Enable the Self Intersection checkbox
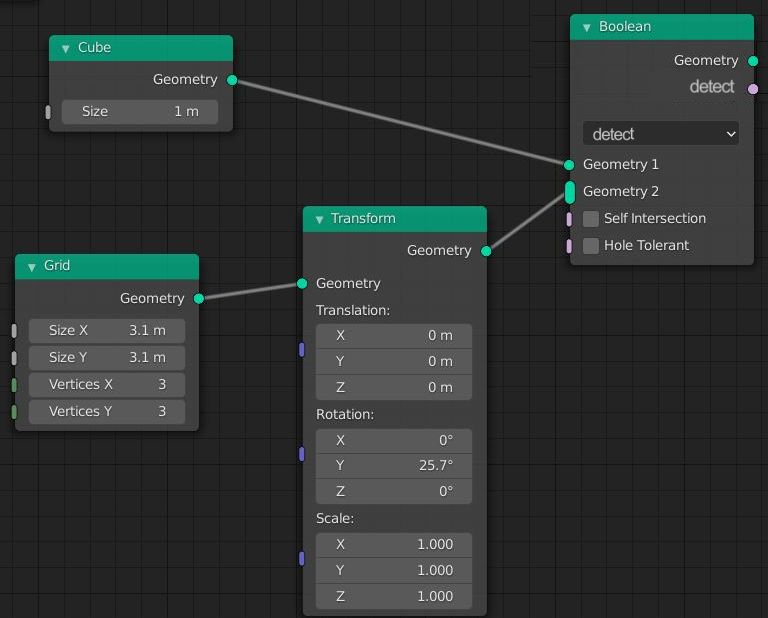The image size is (768, 618). point(591,219)
